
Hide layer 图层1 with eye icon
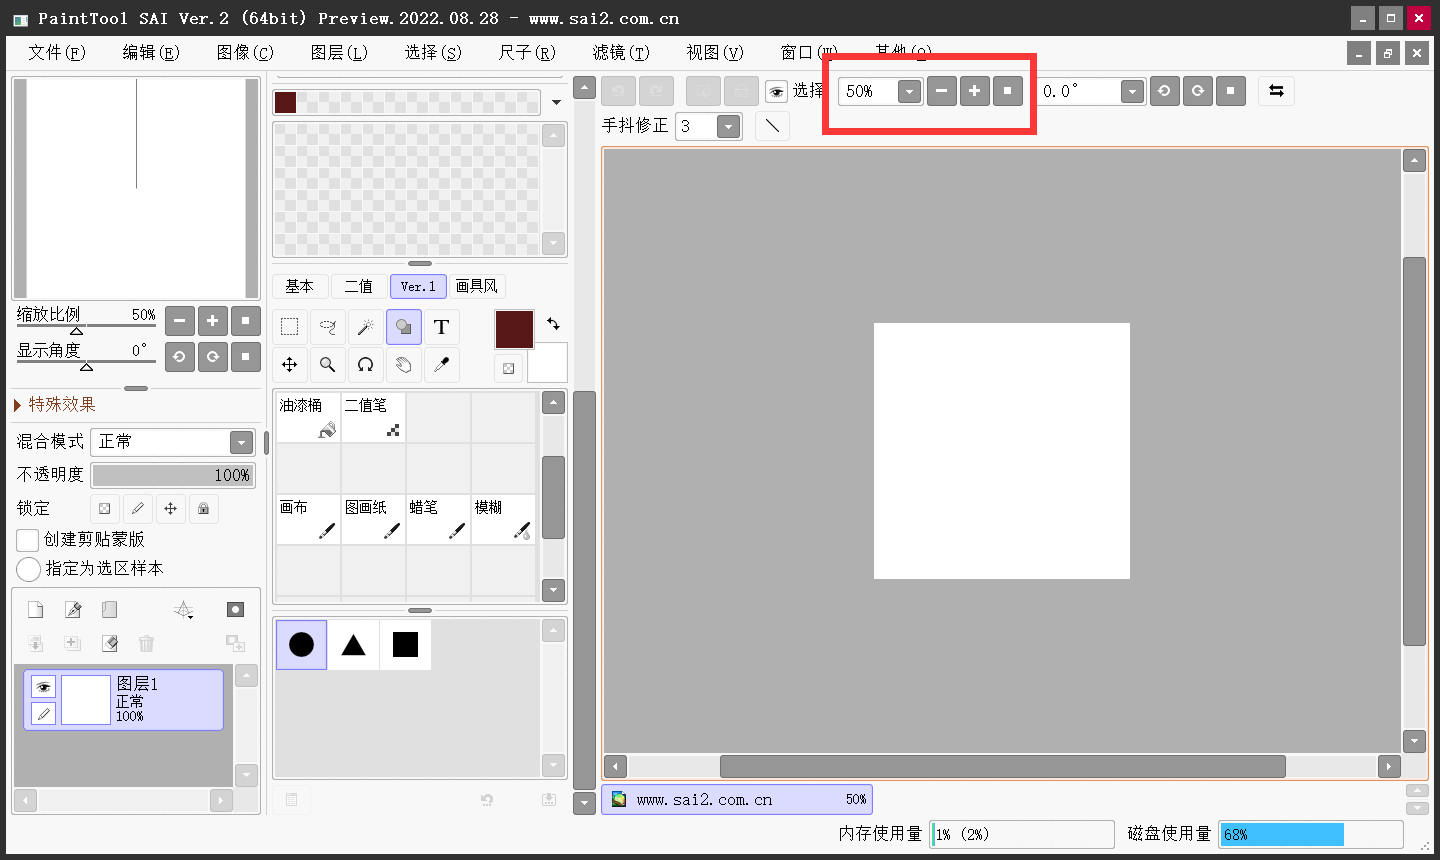tap(43, 686)
